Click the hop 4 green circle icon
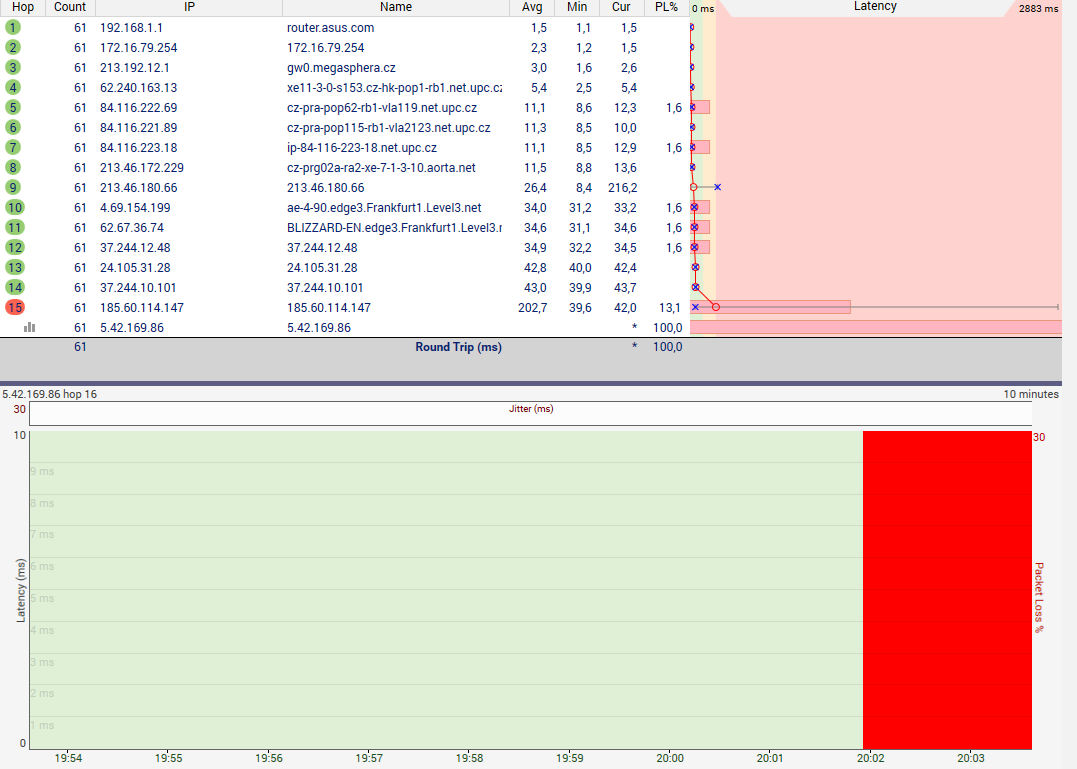1077x769 pixels. coord(13,87)
